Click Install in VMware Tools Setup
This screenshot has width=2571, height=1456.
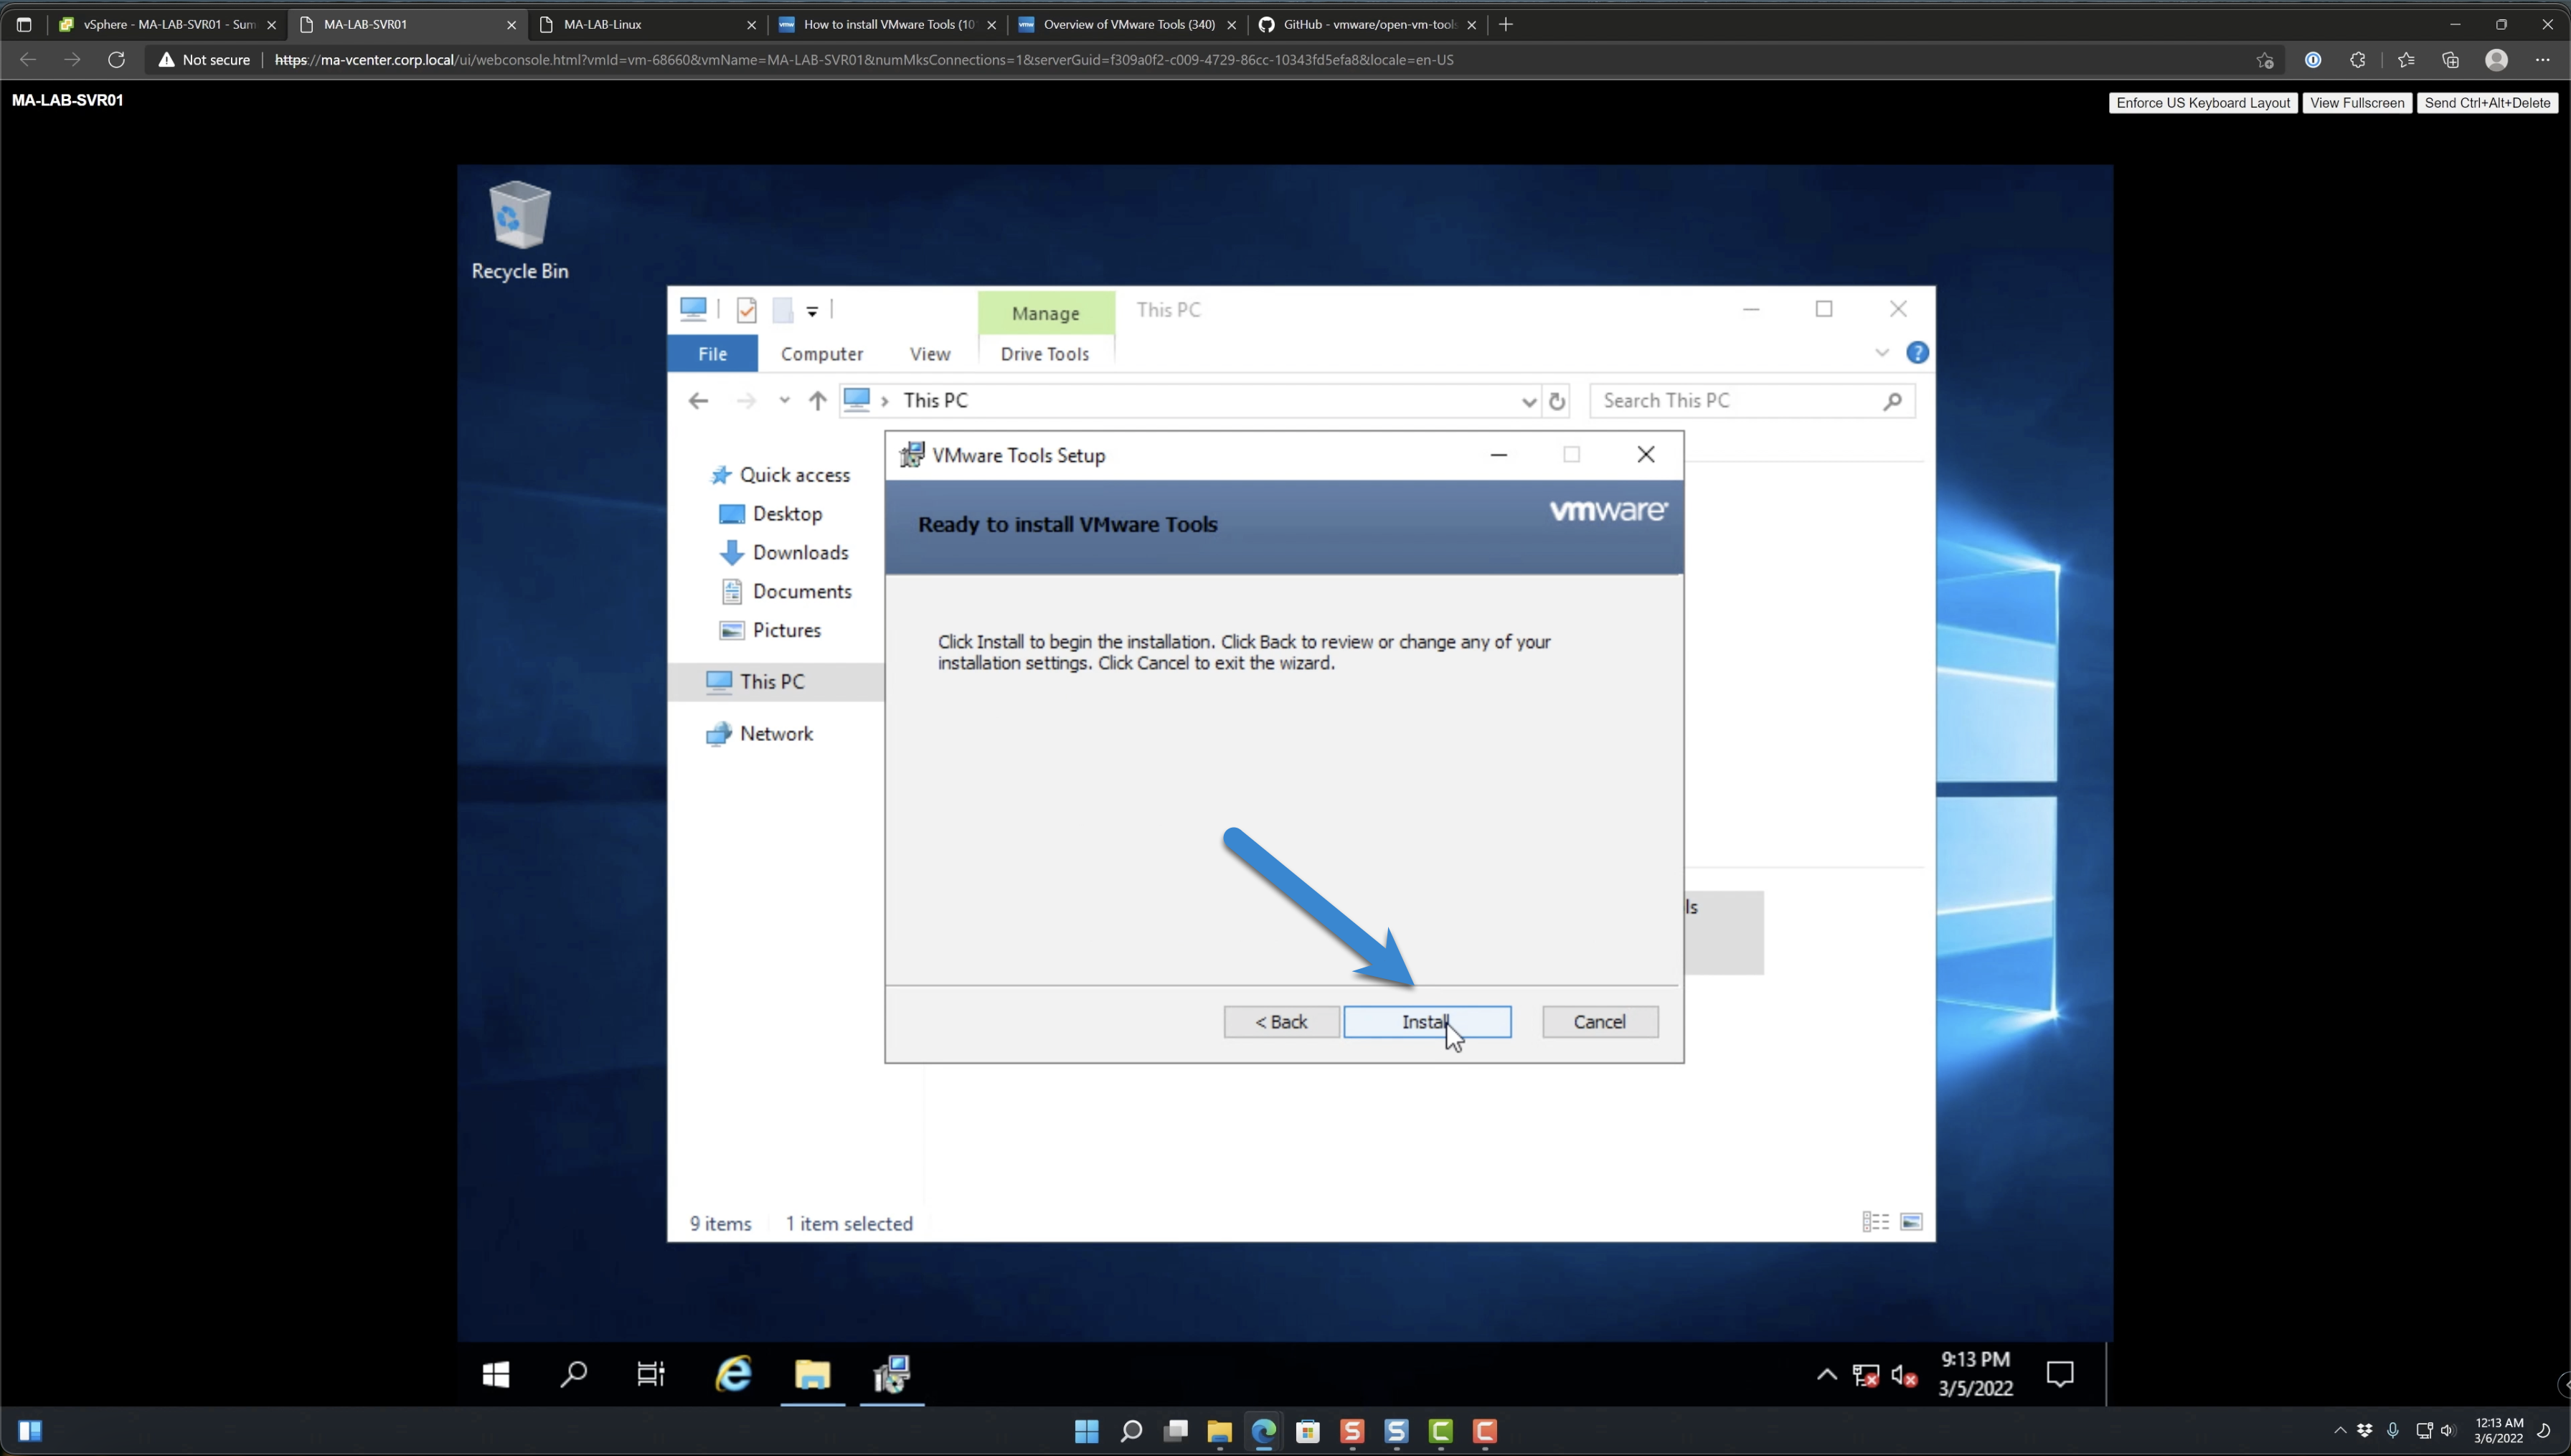1427,1021
